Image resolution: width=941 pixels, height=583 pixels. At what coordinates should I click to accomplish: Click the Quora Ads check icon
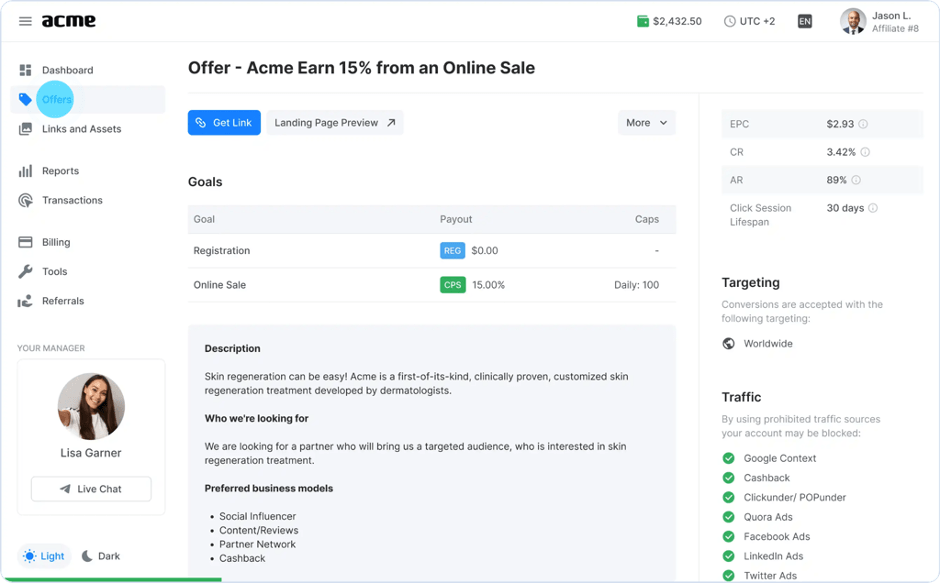pos(729,518)
